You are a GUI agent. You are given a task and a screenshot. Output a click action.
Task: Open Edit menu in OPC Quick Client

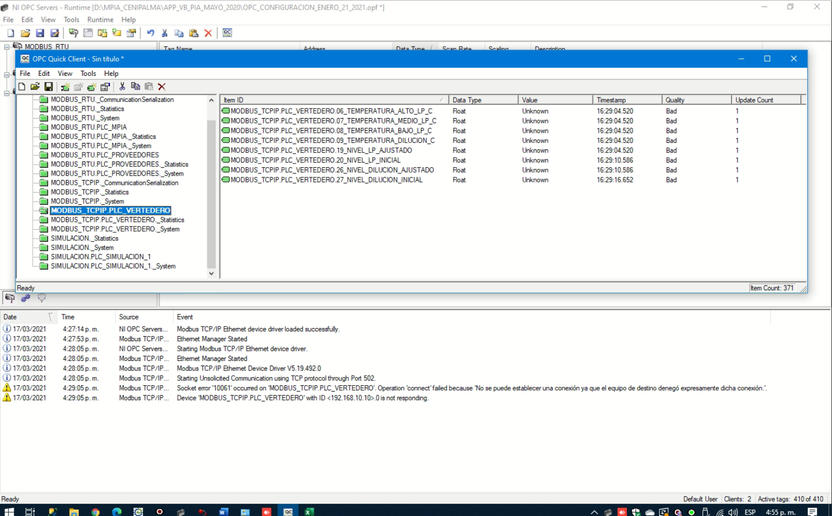44,73
